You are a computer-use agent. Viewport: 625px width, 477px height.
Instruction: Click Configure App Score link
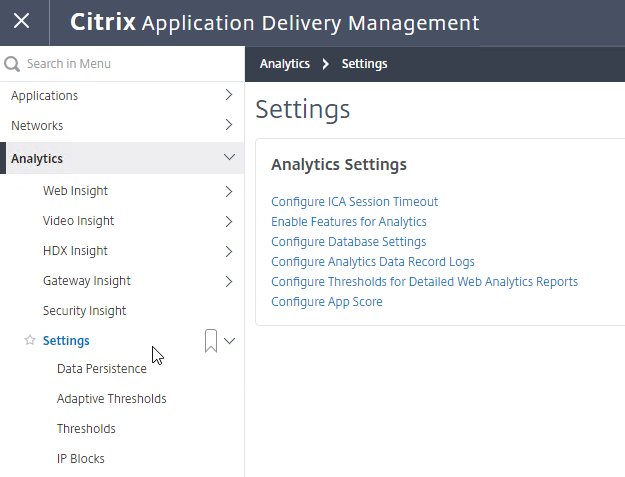point(327,302)
